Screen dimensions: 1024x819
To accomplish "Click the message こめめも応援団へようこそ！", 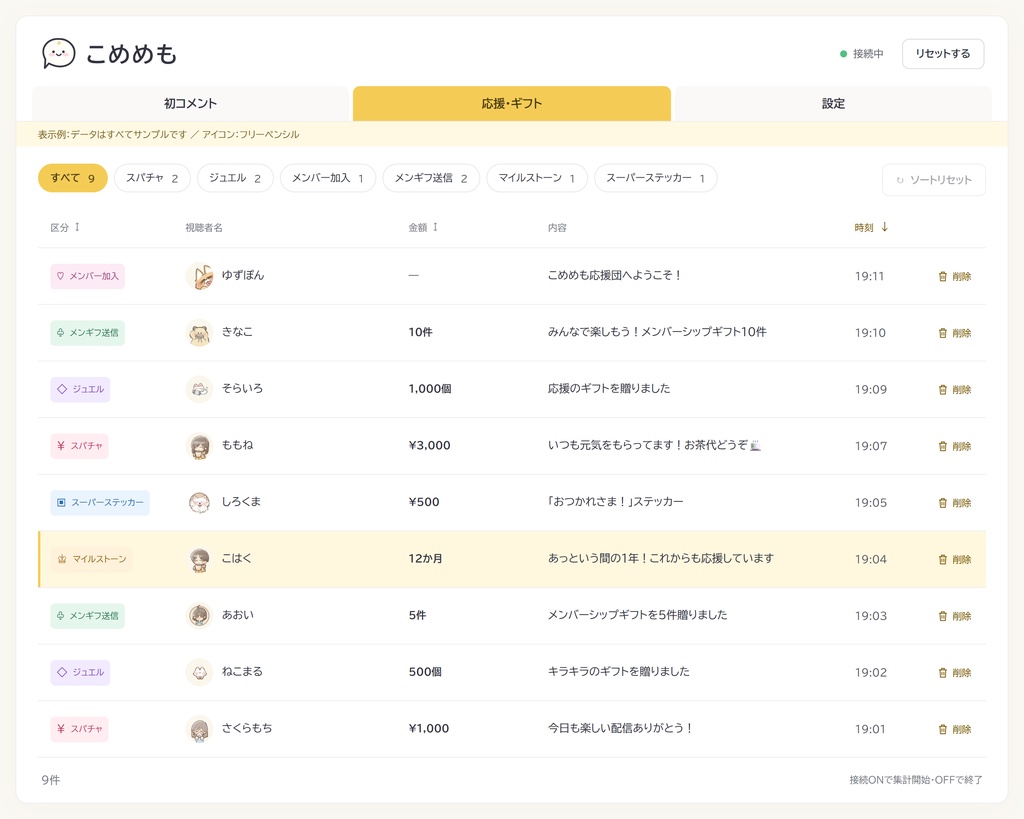I will point(614,276).
